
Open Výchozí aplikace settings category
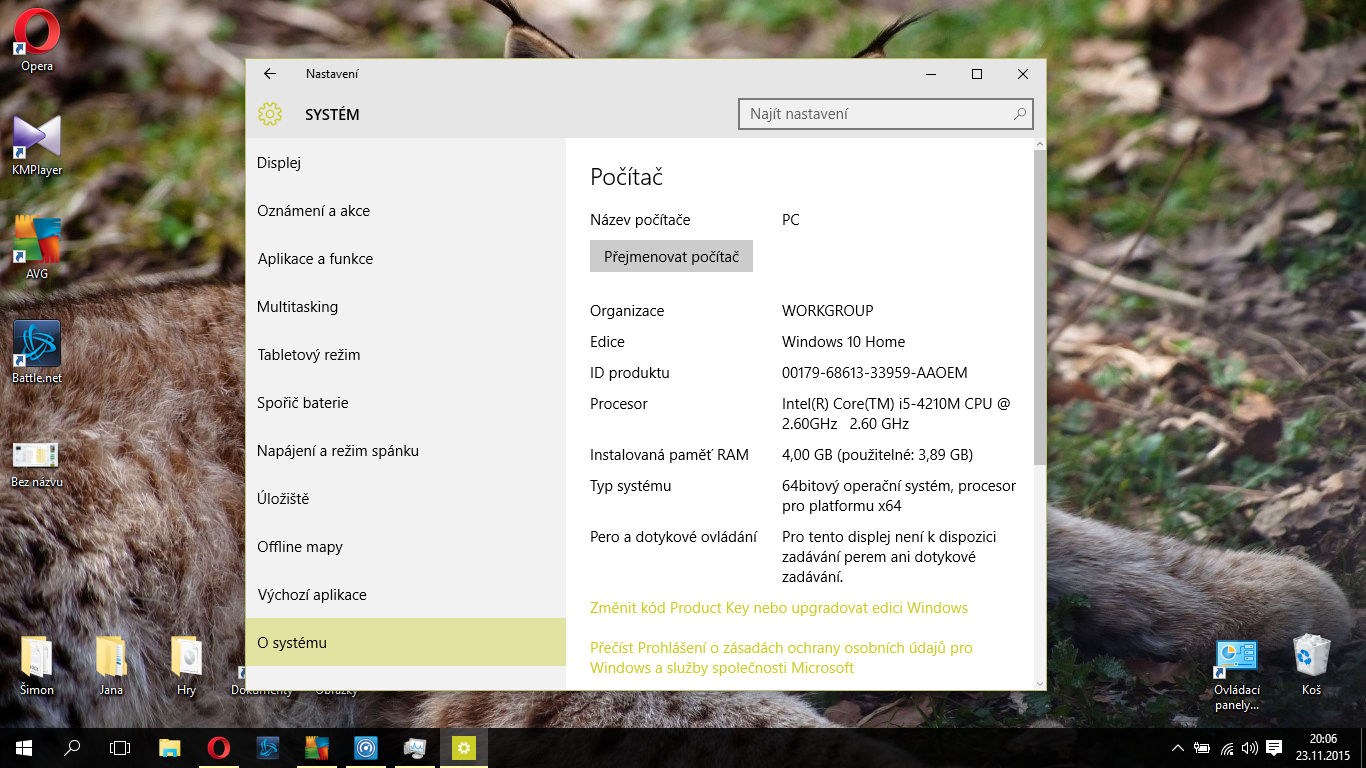click(x=312, y=595)
